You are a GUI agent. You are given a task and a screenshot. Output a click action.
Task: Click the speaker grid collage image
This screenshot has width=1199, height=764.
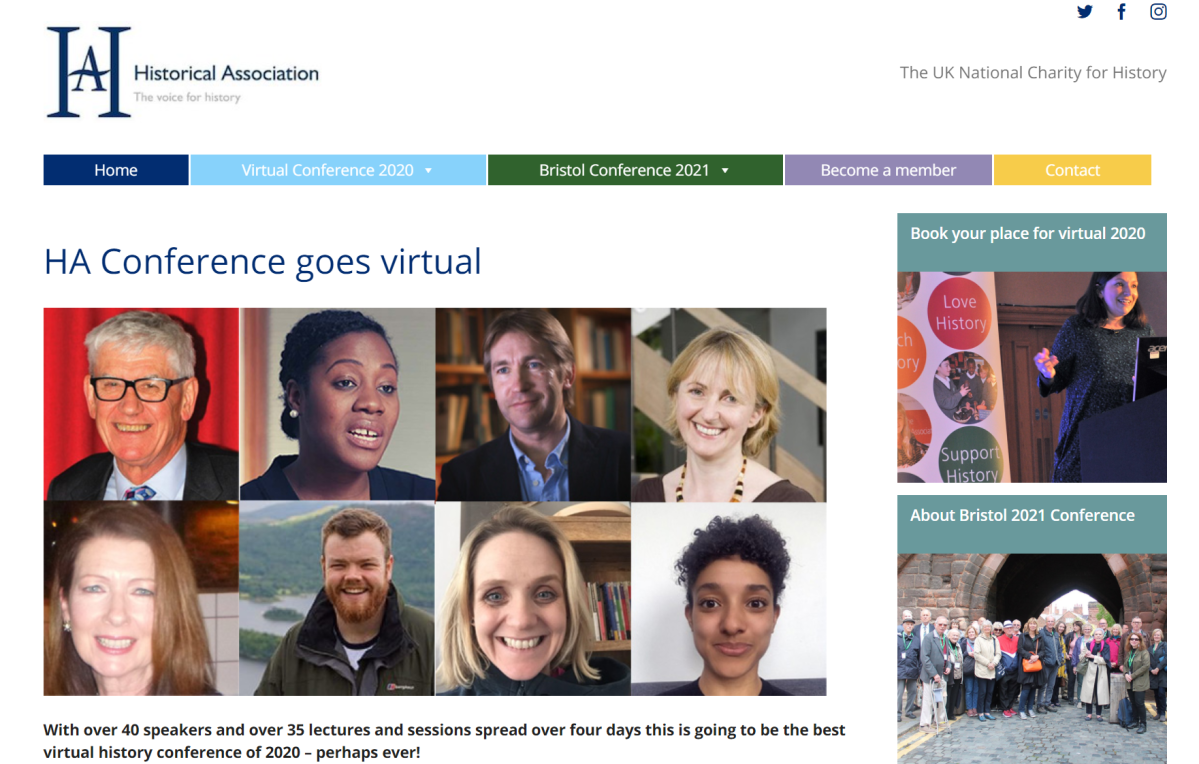point(434,501)
